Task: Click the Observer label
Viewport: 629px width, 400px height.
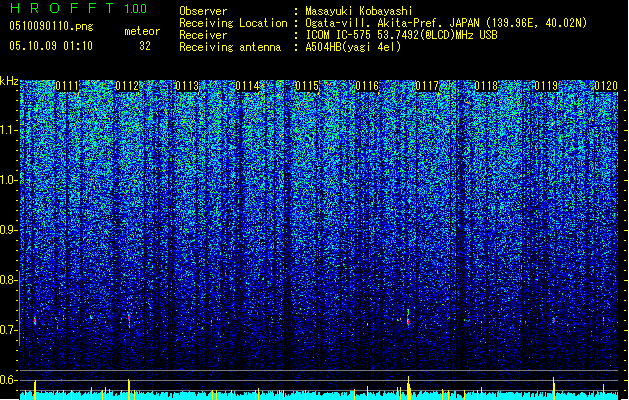Action: (x=203, y=11)
